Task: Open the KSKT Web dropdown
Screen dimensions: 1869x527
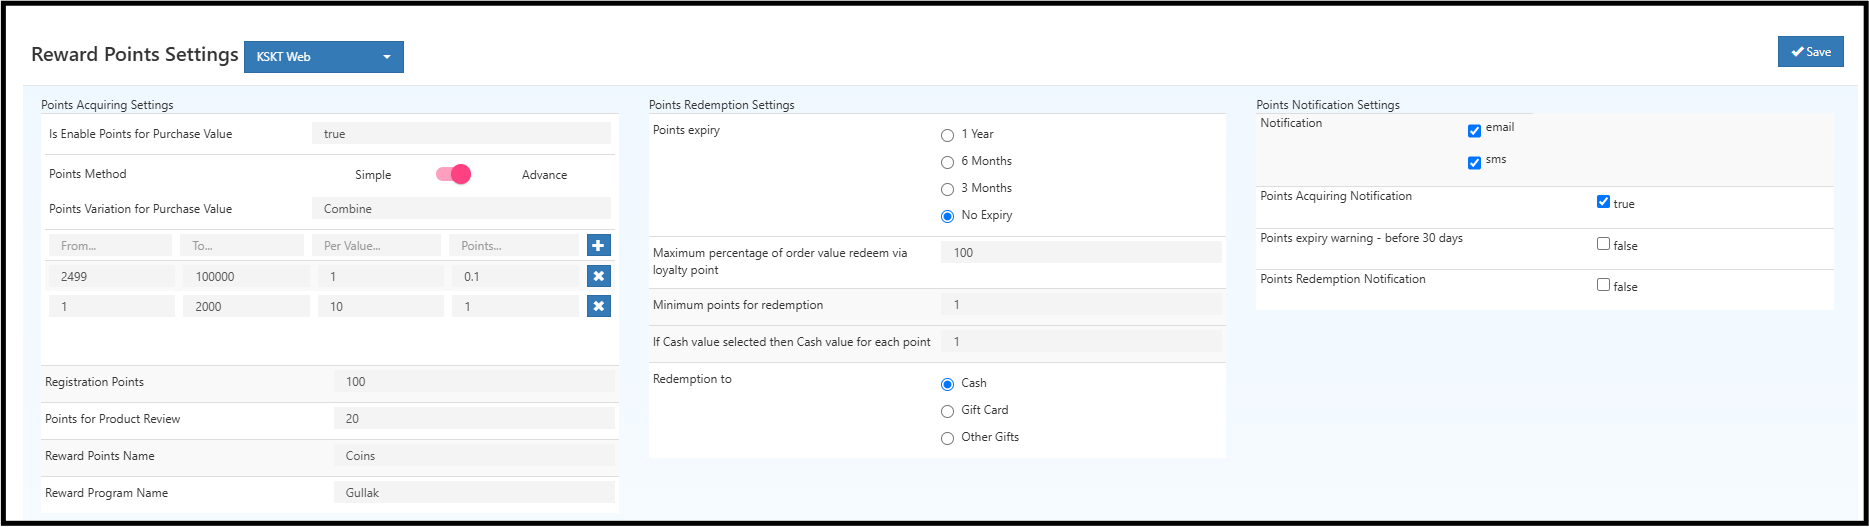Action: coord(323,57)
